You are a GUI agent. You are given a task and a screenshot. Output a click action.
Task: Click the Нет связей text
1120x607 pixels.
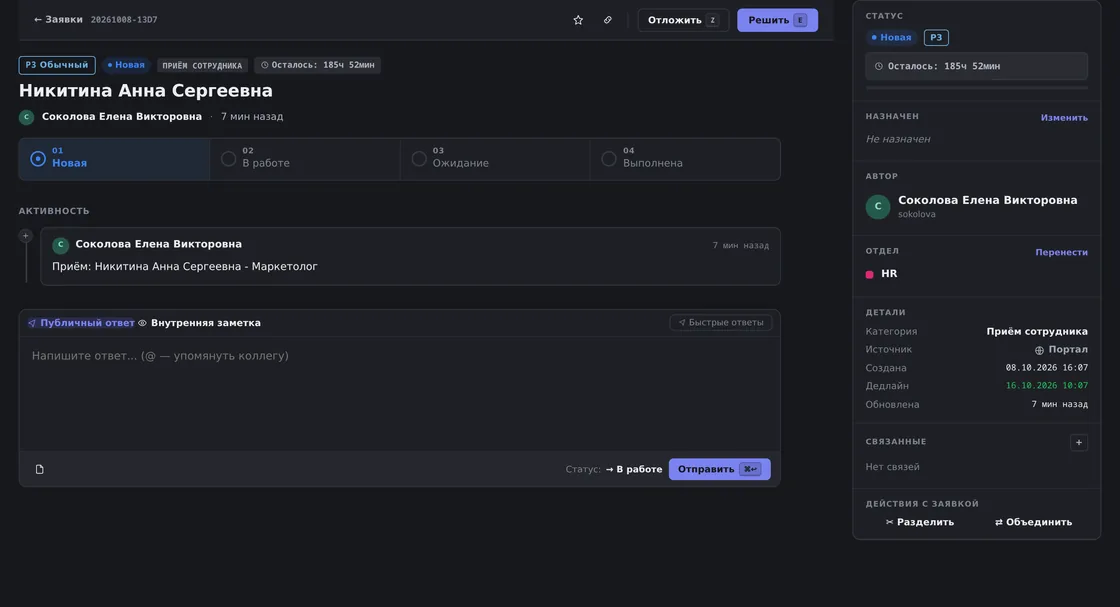893,467
